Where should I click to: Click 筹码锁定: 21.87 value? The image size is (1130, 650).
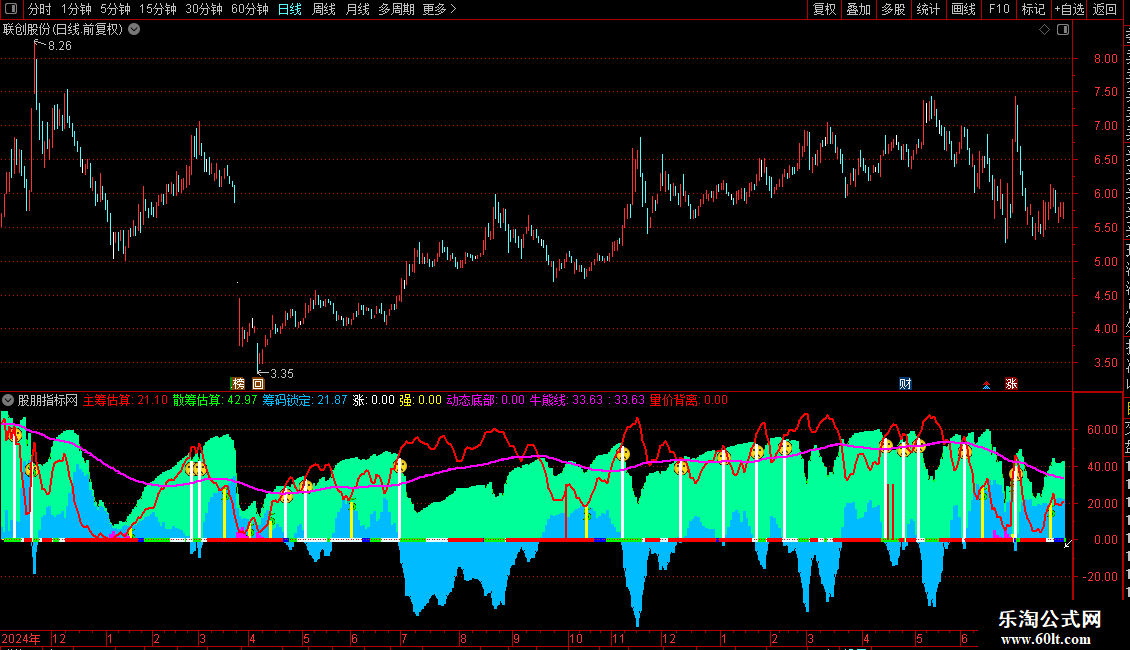(305, 400)
